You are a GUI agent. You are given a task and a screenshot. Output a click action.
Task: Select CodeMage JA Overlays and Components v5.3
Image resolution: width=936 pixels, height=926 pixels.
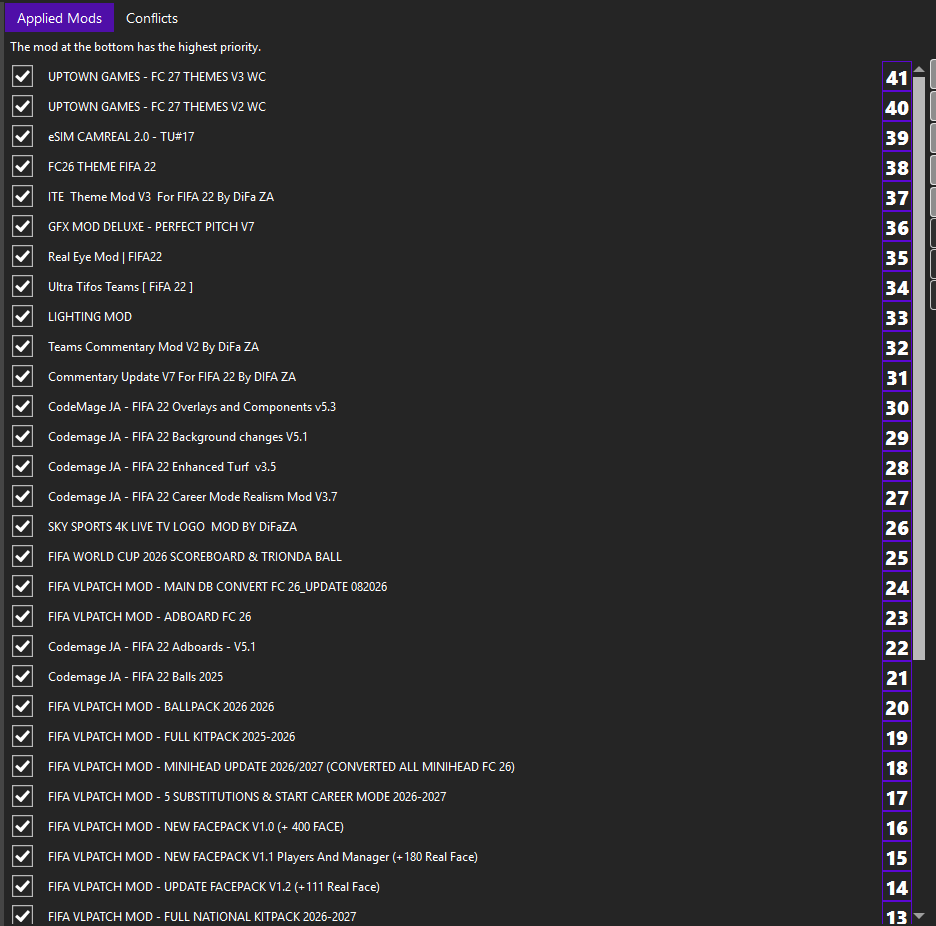click(x=192, y=407)
